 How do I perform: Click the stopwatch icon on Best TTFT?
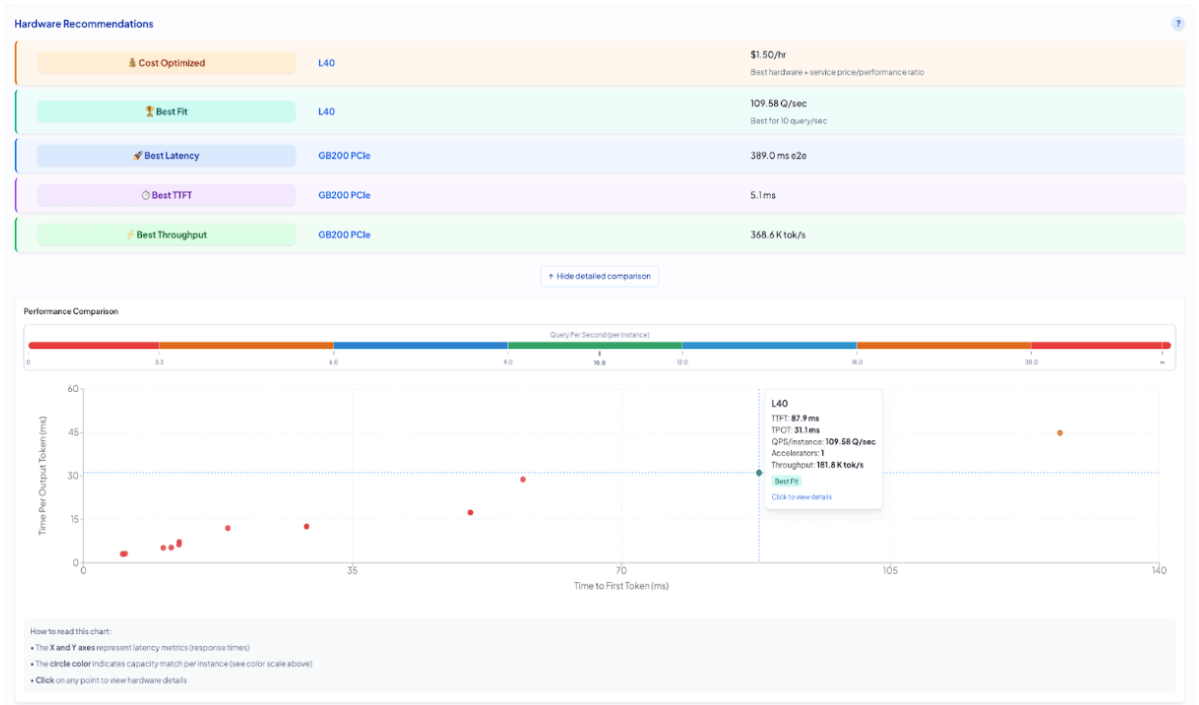(x=145, y=195)
